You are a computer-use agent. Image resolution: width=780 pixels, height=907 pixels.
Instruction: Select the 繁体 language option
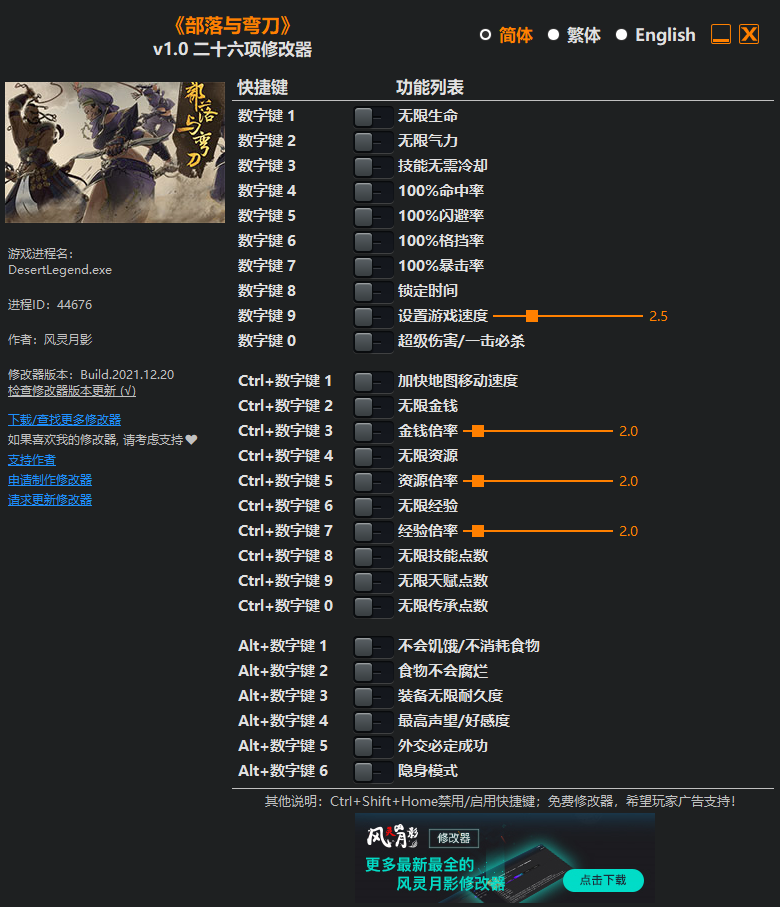click(x=575, y=35)
